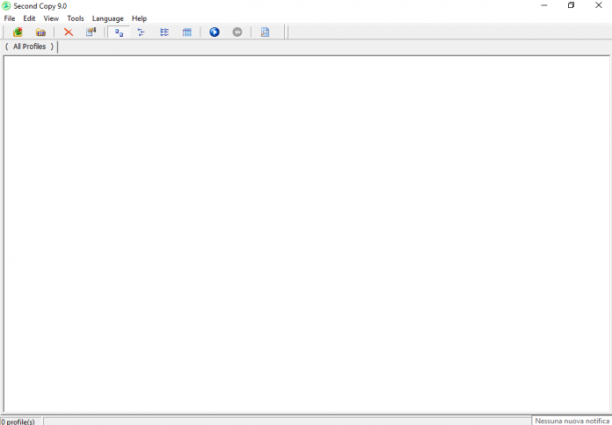Restore down the Second Copy window
Image resolution: width=612 pixels, height=425 pixels.
[571, 5]
